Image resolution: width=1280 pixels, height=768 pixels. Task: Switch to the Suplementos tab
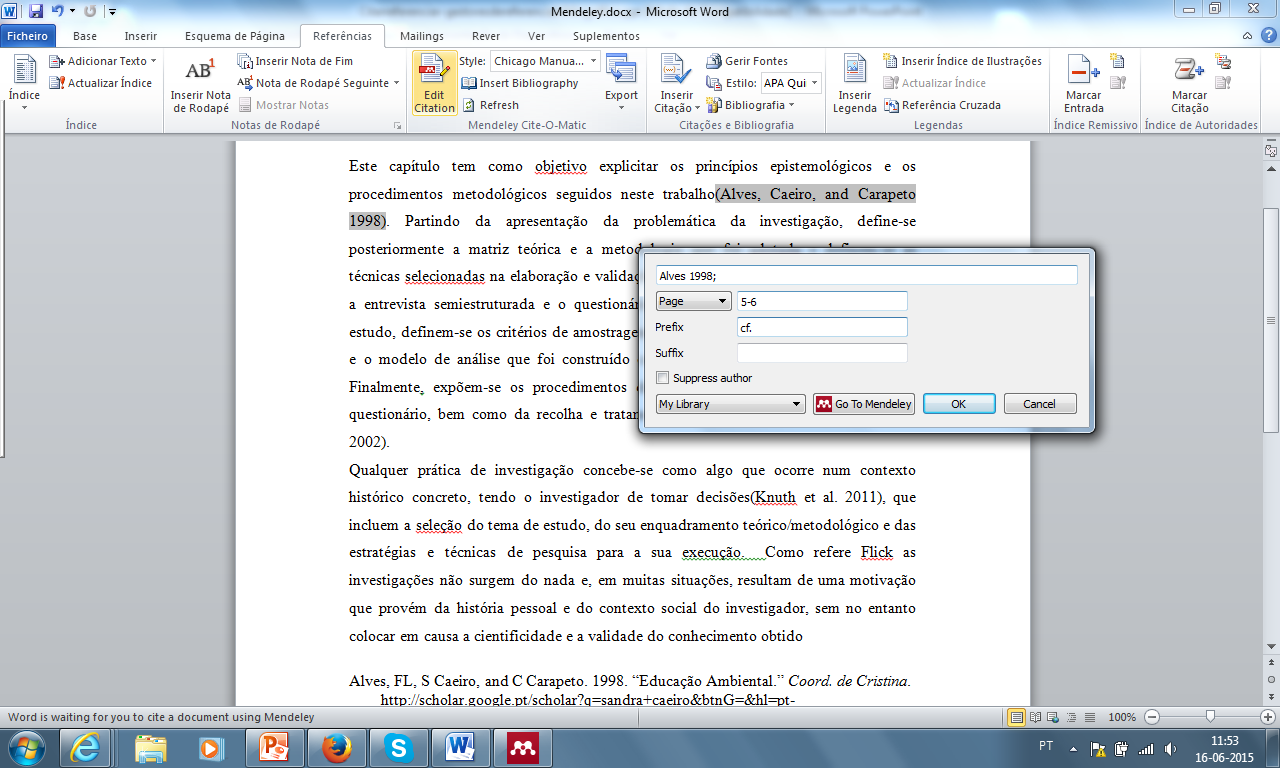[607, 36]
